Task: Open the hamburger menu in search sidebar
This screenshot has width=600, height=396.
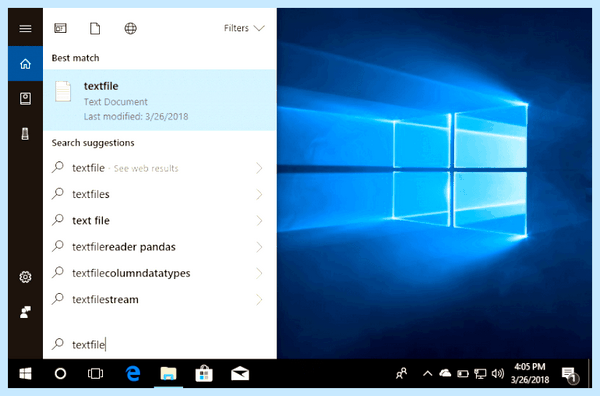Action: click(x=25, y=29)
